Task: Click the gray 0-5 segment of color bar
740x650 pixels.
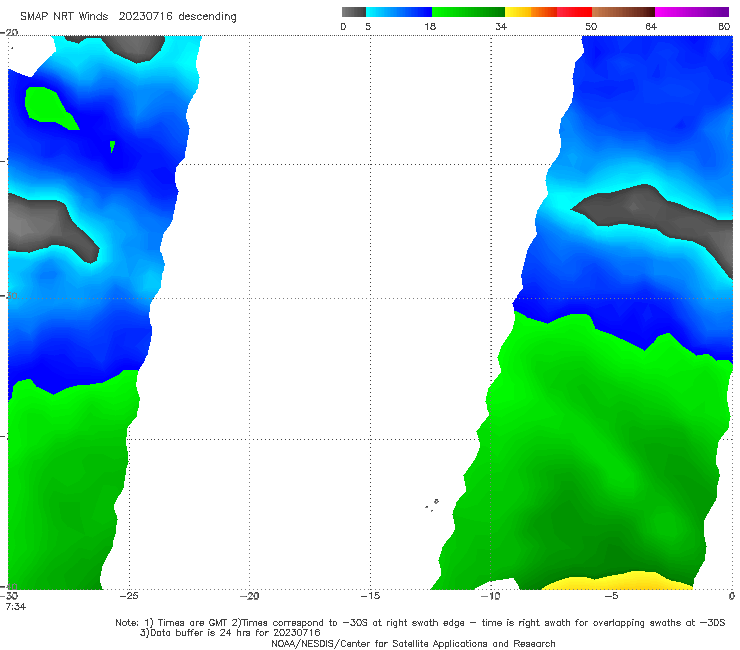Action: click(354, 12)
